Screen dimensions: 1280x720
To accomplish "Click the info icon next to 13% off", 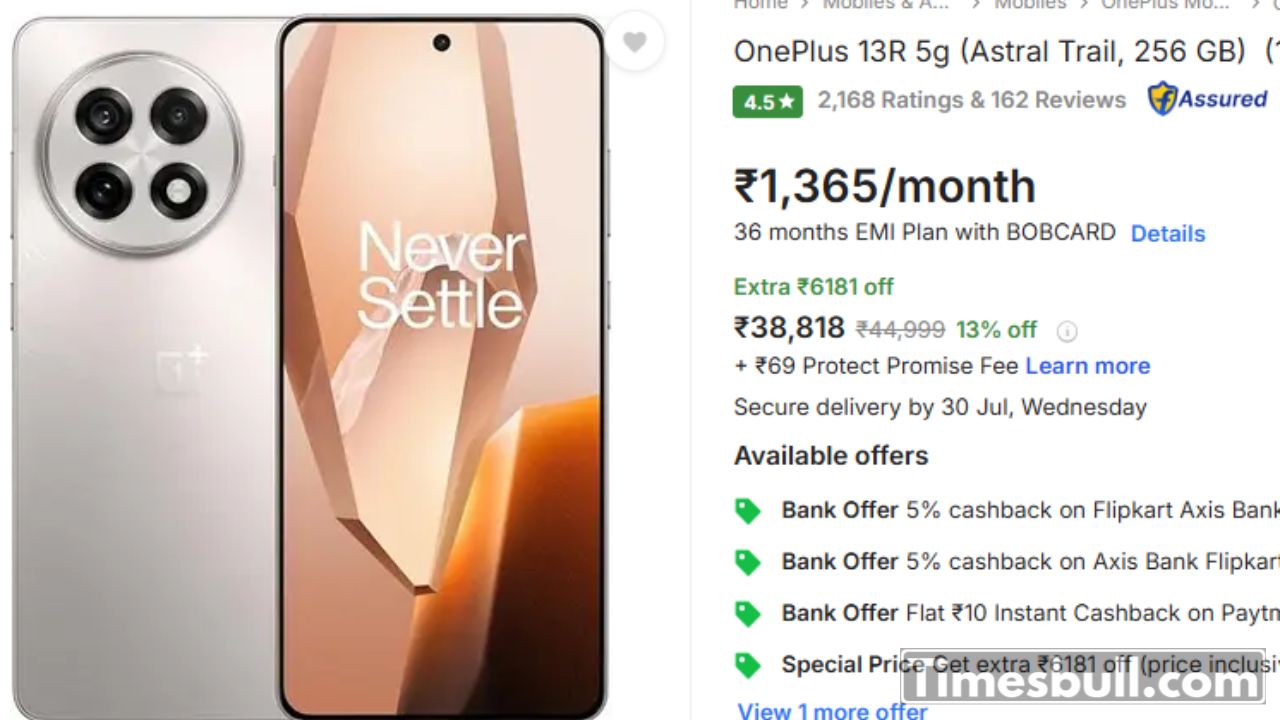I will click(1067, 331).
